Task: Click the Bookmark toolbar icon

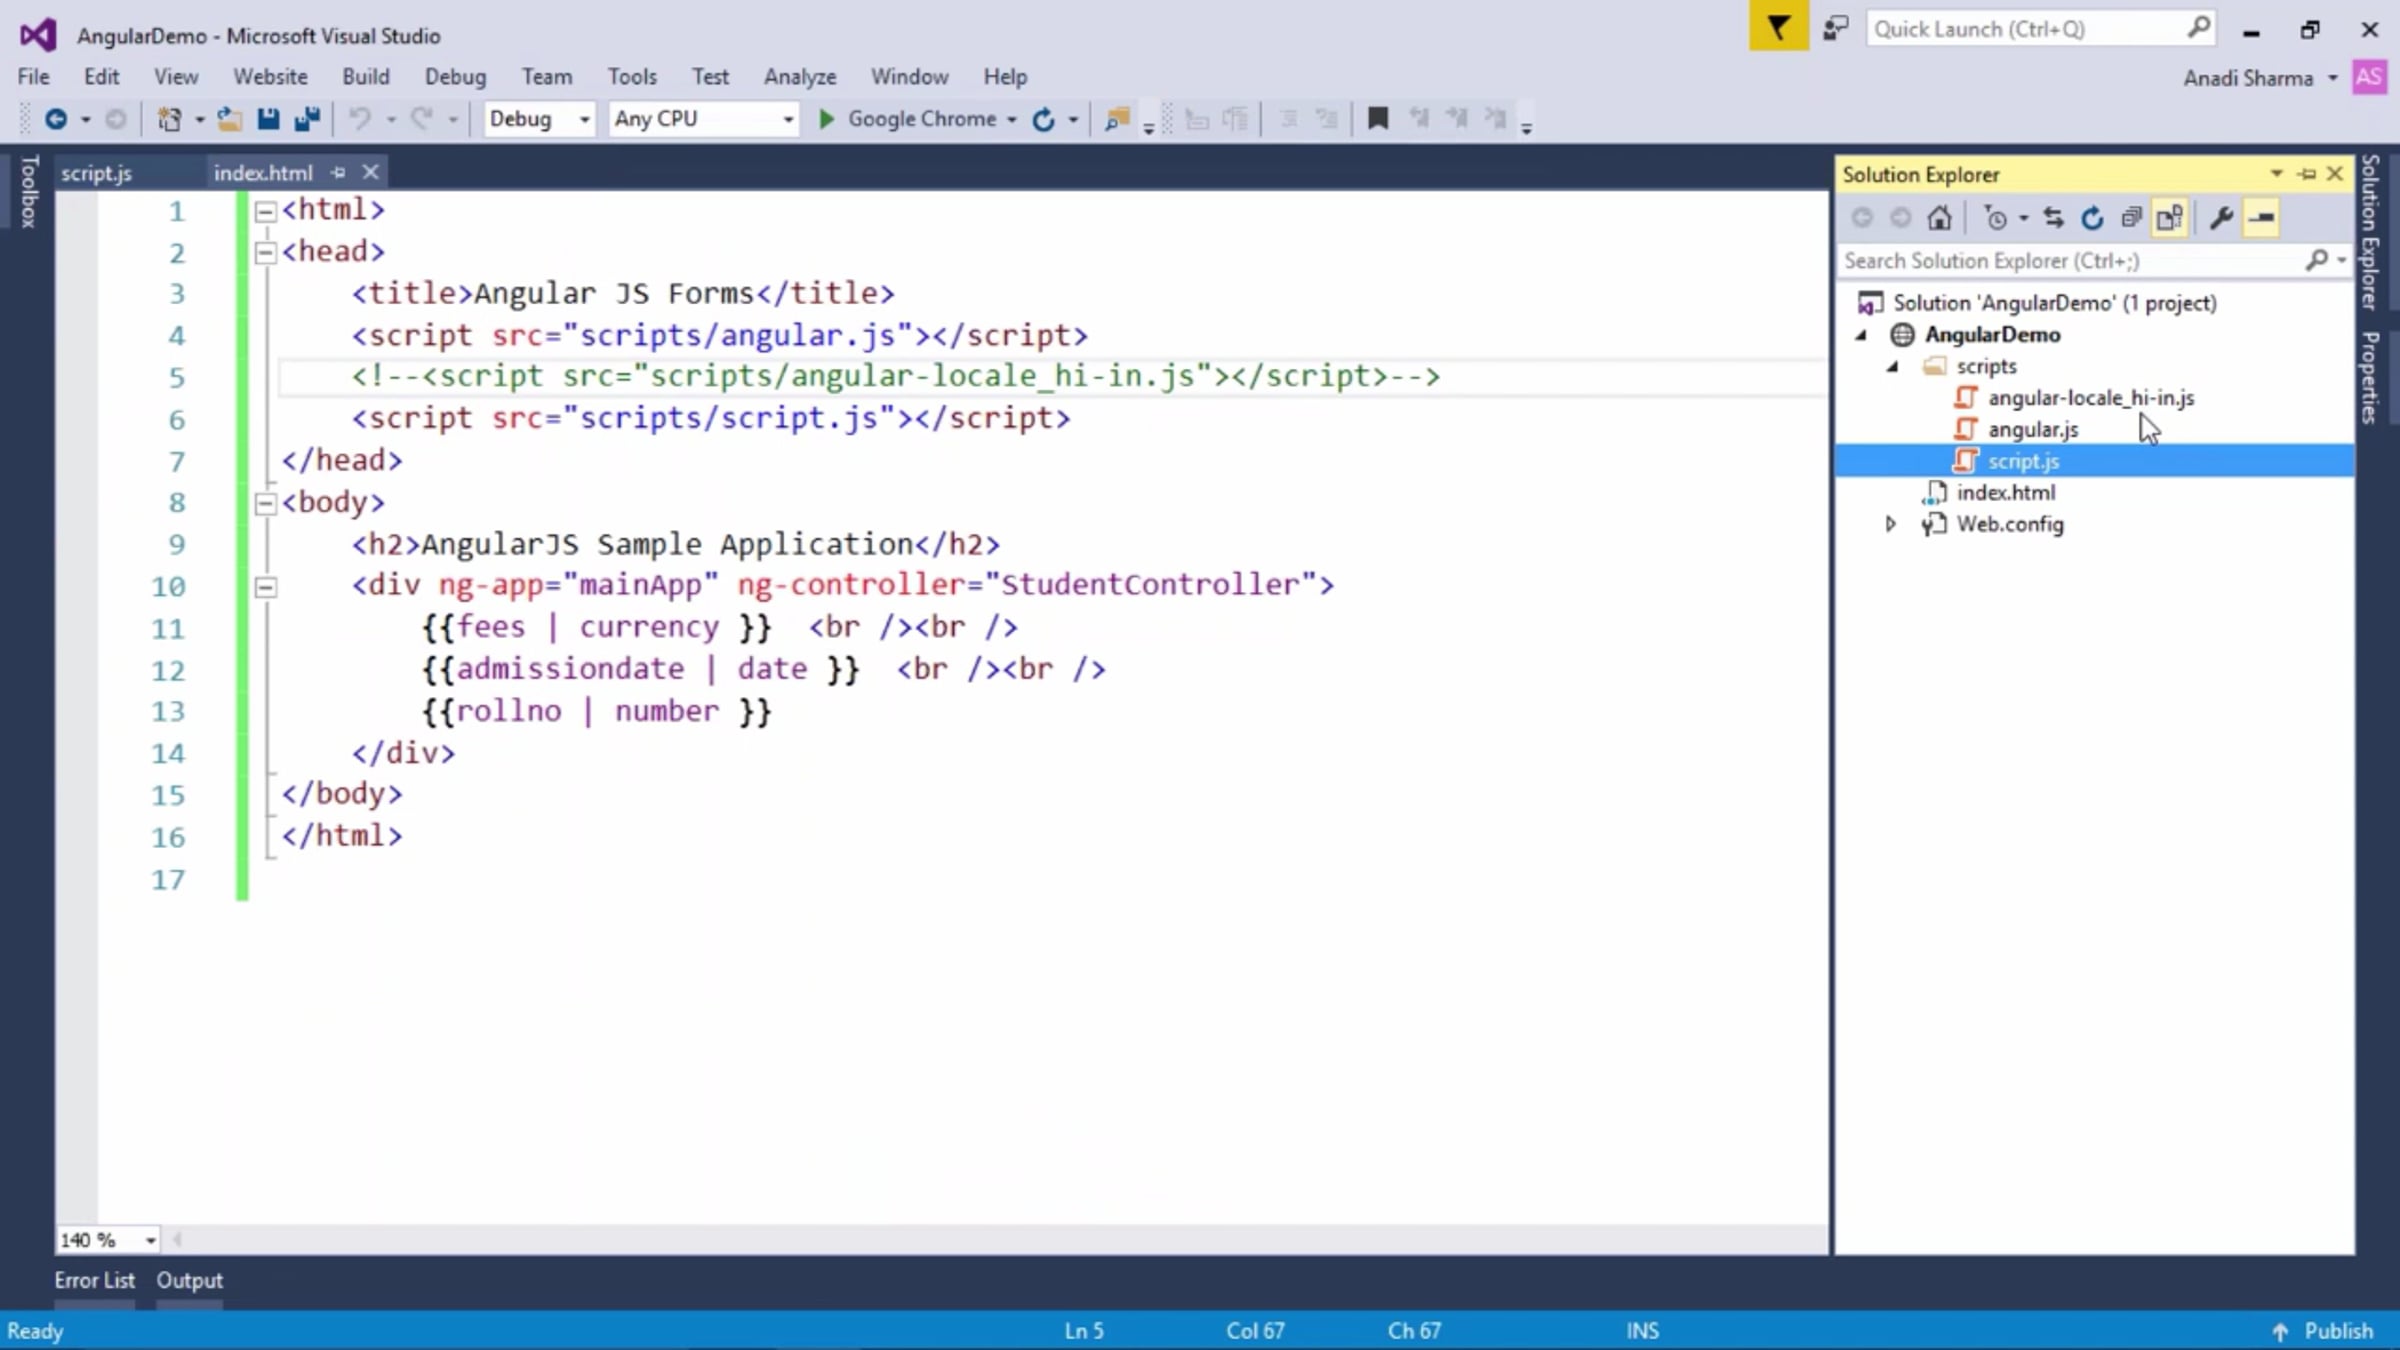Action: [1378, 119]
